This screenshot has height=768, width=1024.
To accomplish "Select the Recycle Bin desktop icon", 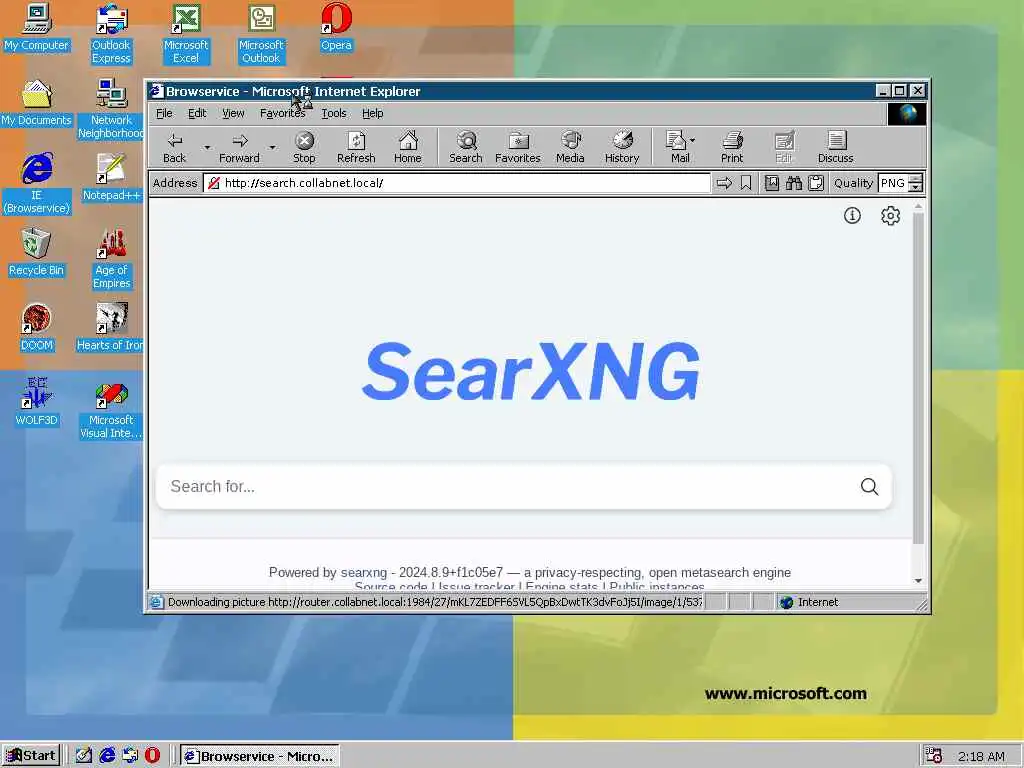I will pyautogui.click(x=37, y=252).
